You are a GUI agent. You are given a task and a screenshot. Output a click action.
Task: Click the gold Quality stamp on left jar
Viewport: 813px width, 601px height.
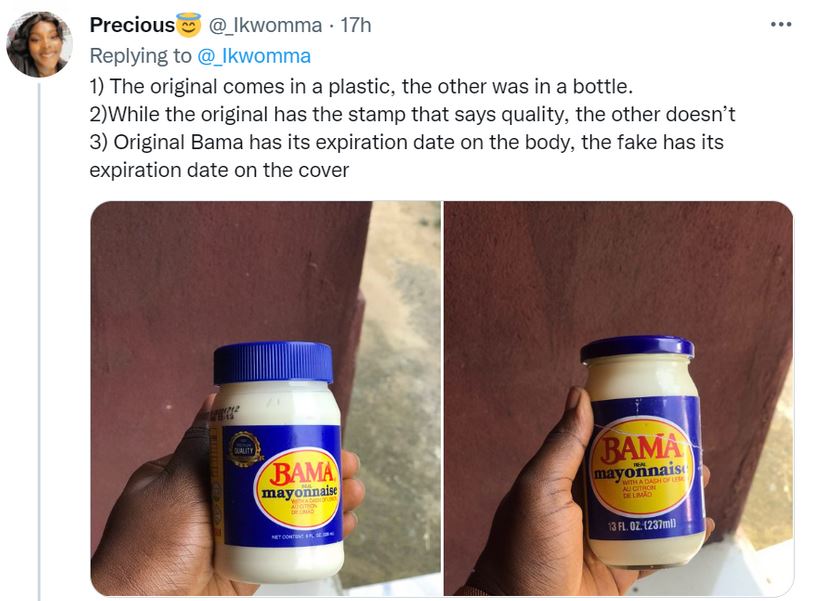243,449
